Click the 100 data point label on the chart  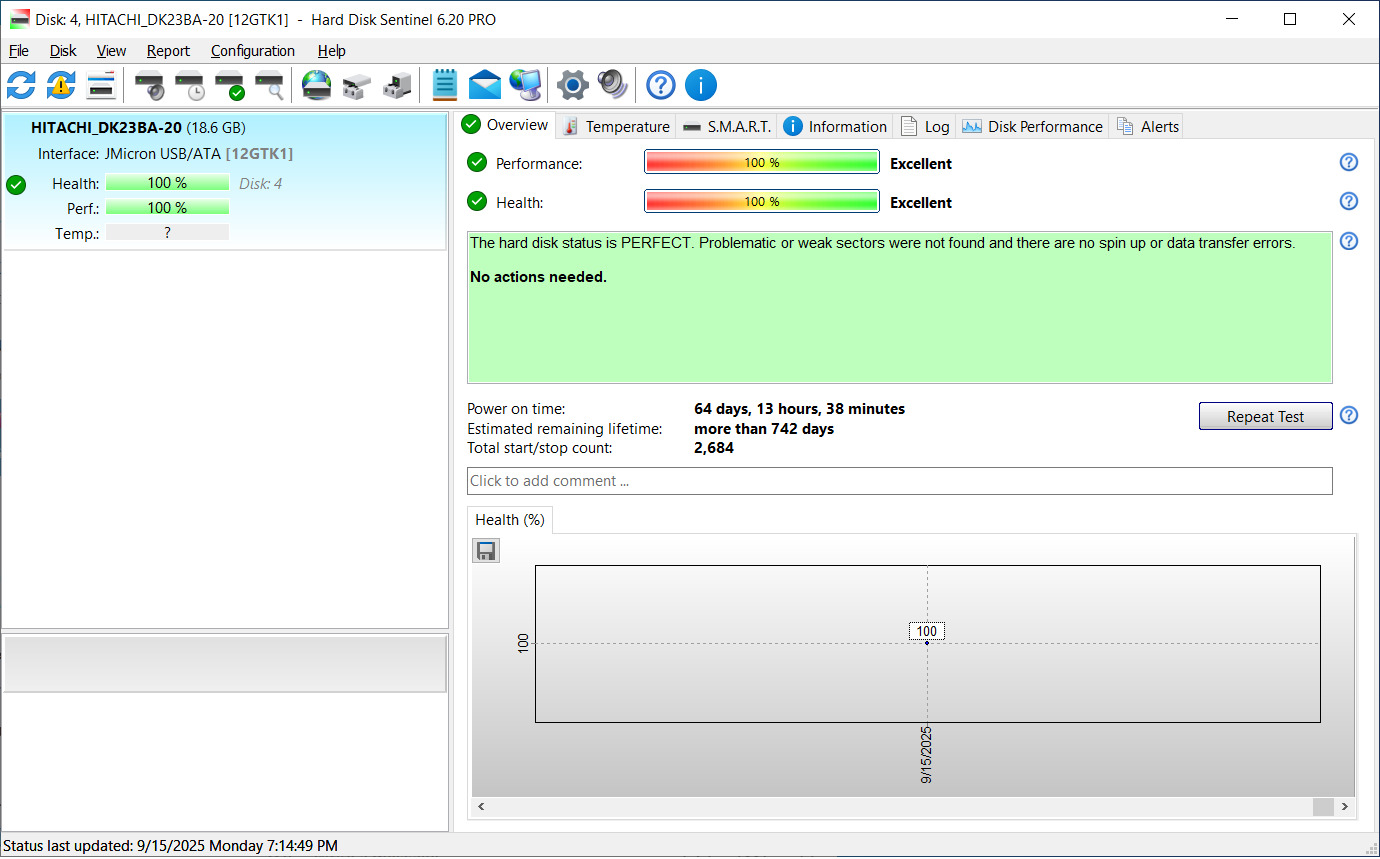(927, 631)
